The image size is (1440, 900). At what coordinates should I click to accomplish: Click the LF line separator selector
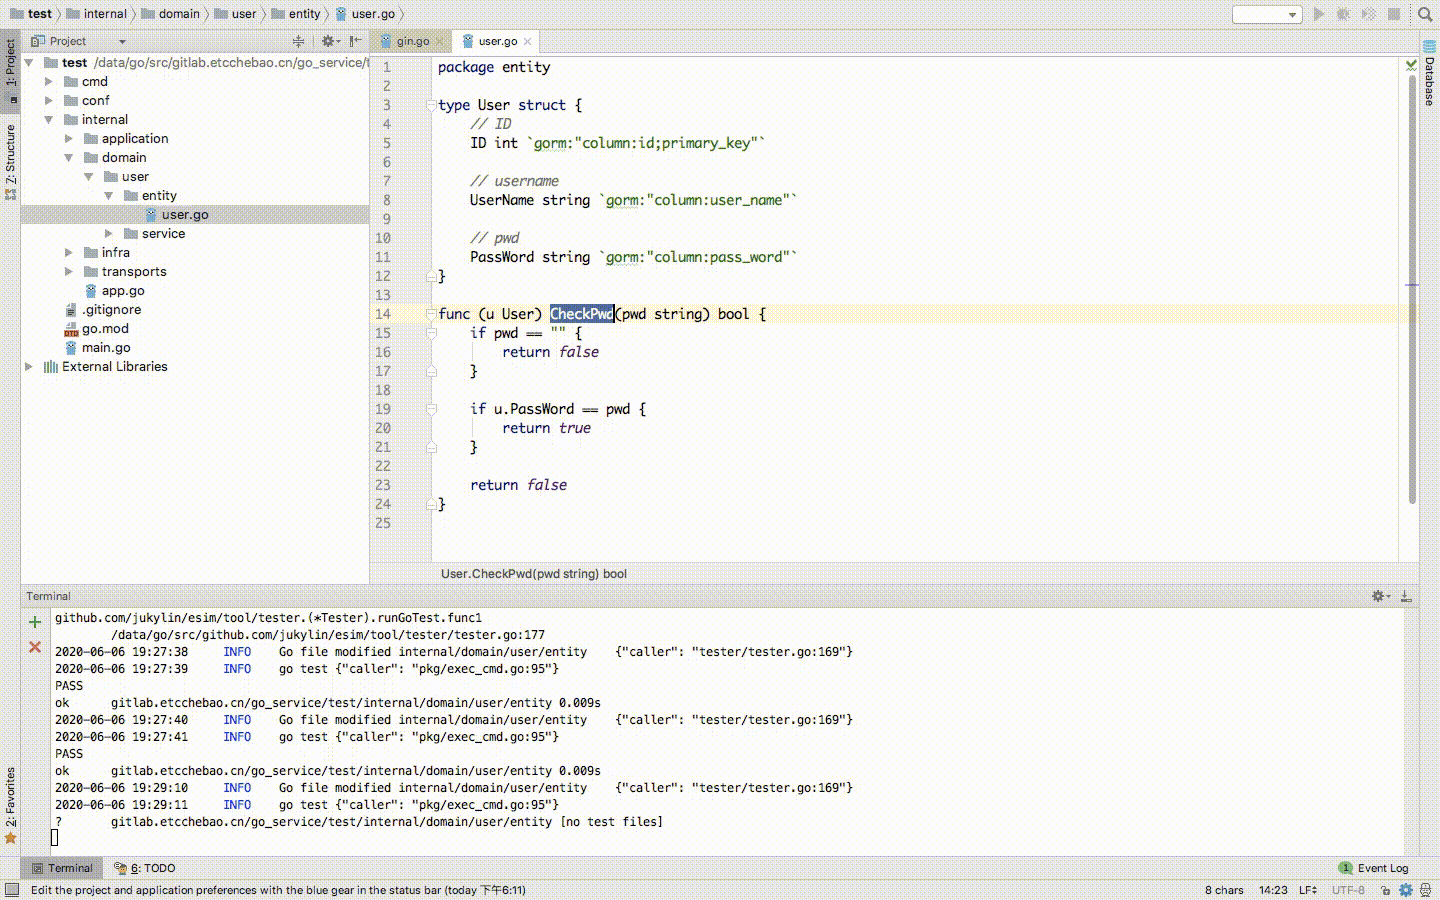point(1307,890)
